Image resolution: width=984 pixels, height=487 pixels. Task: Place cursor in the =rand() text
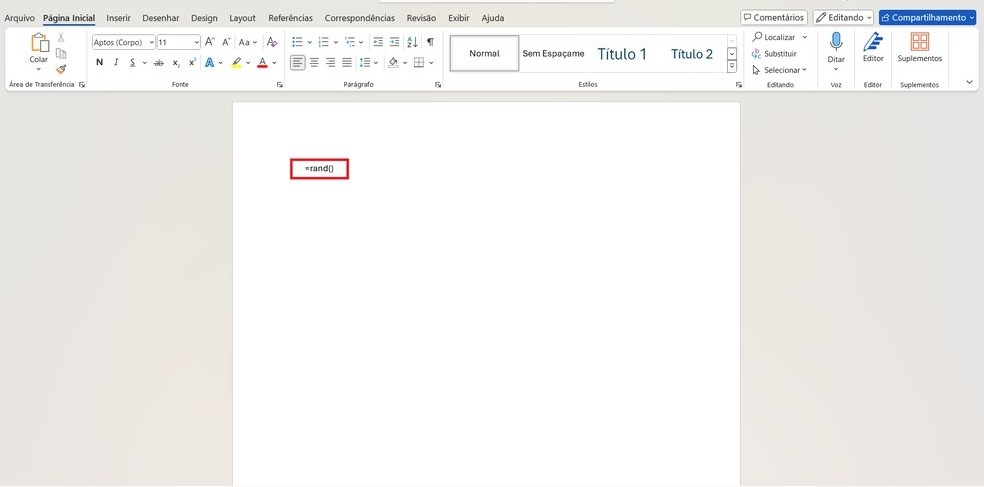pos(319,169)
